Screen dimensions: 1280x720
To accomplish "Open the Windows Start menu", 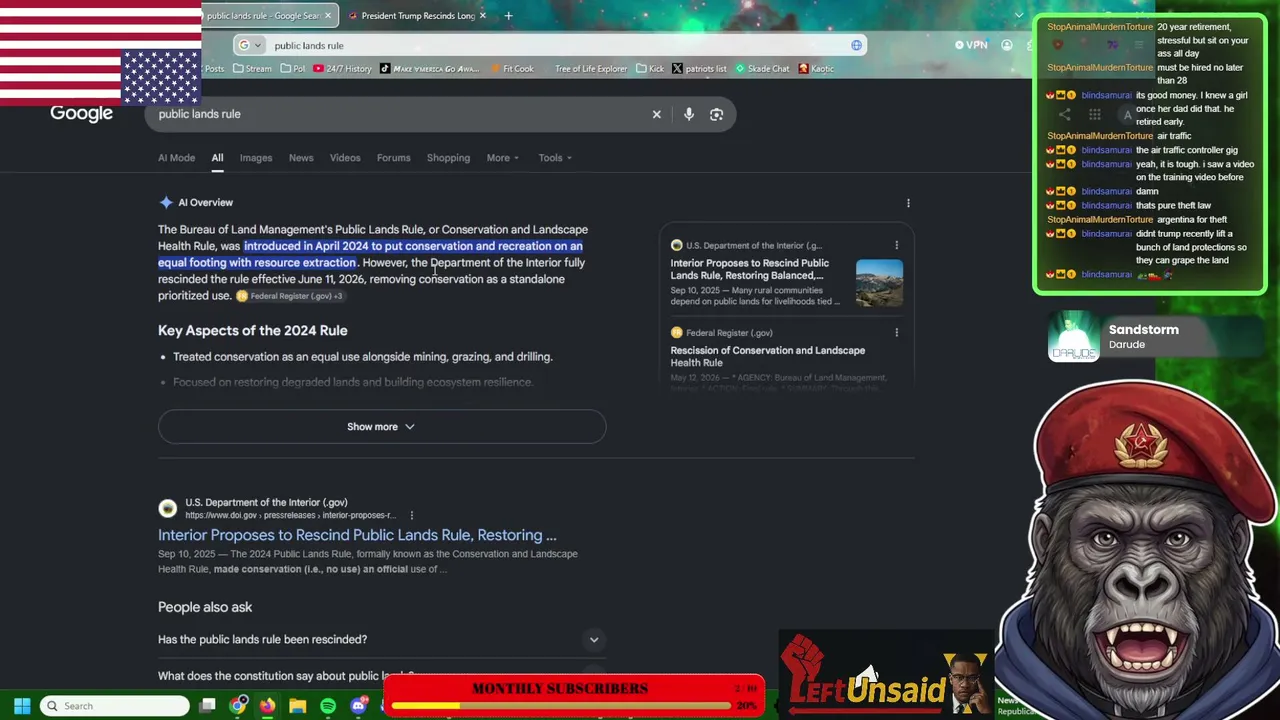I will point(22,706).
